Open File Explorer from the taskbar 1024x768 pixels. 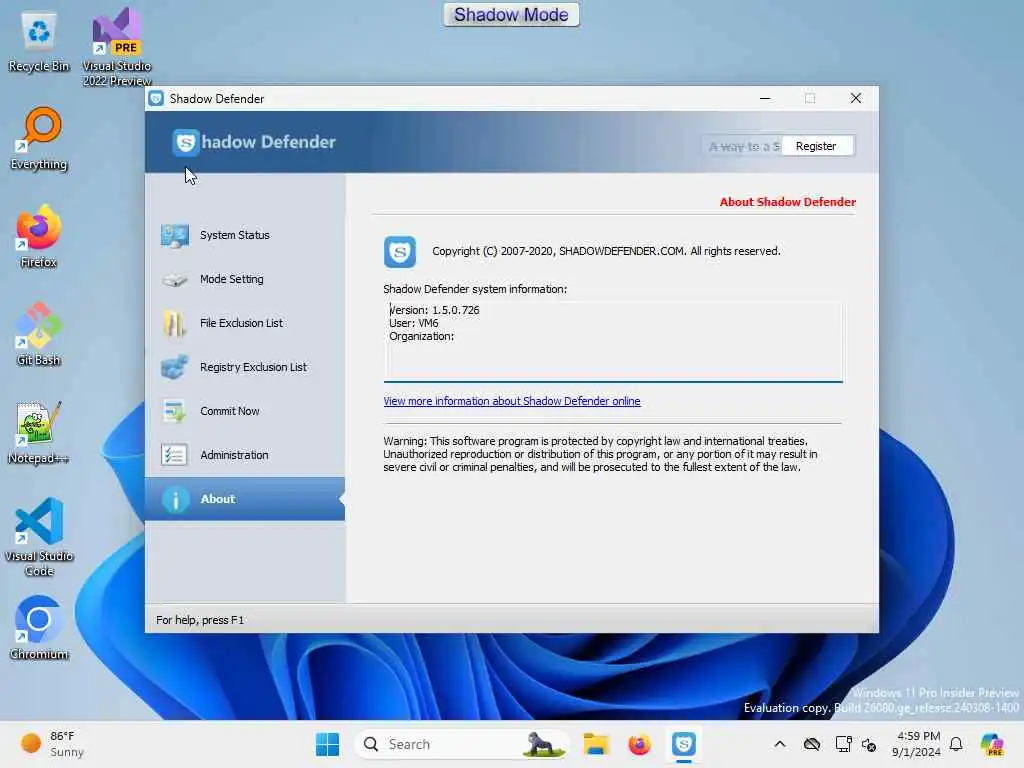596,744
